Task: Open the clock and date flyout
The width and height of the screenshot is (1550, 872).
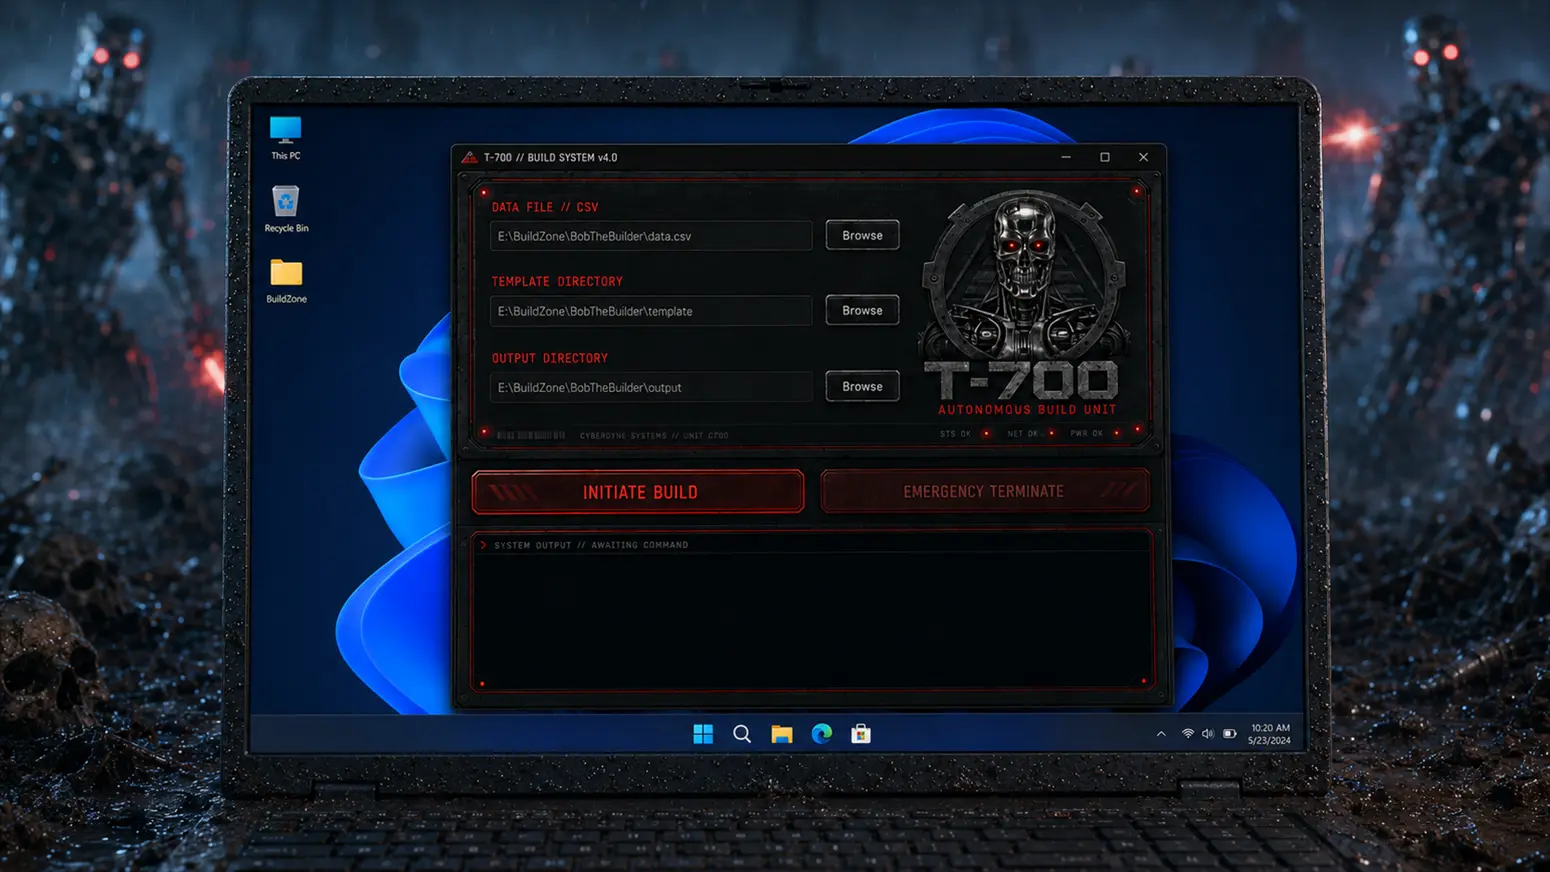Action: [x=1270, y=734]
